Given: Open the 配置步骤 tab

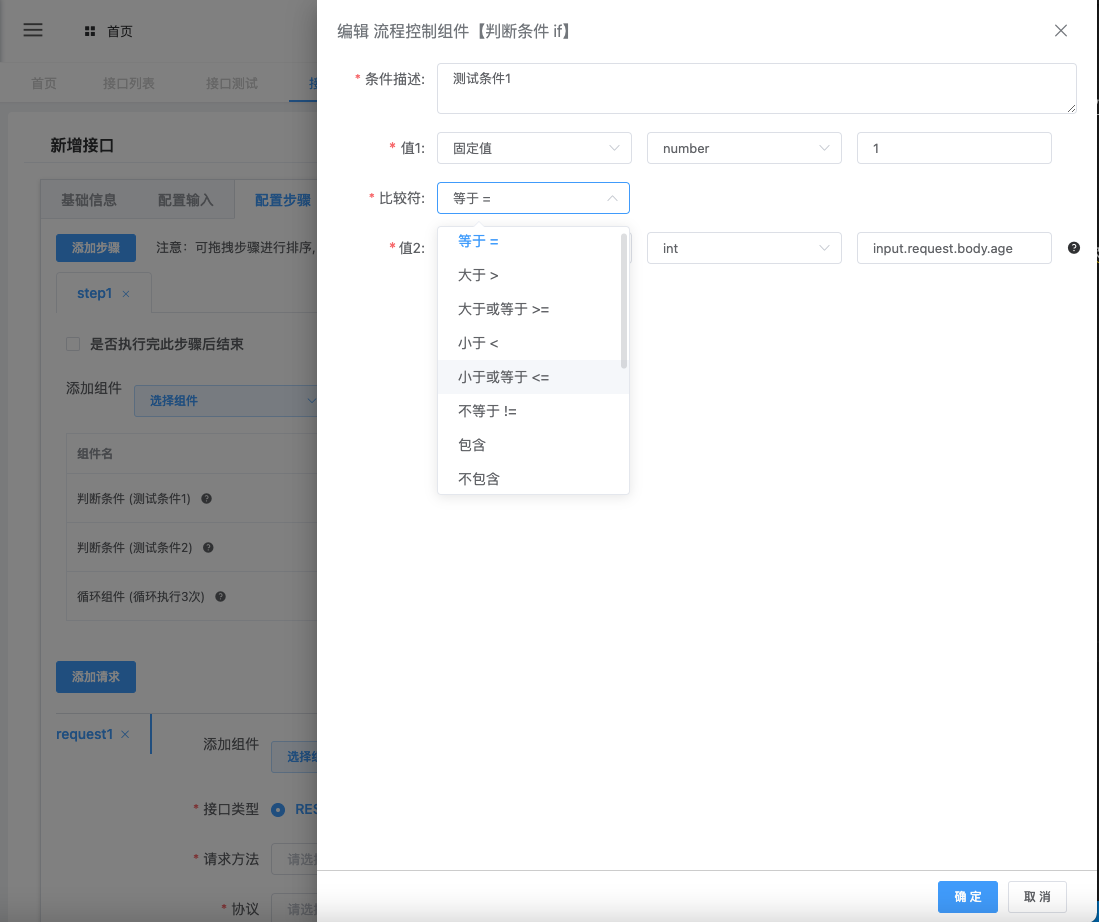Looking at the screenshot, I should (x=282, y=200).
